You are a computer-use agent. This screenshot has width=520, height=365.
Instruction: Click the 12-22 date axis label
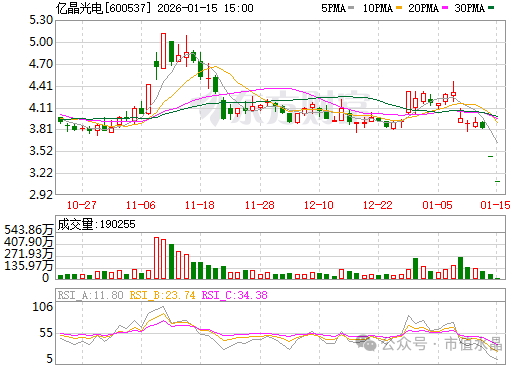click(378, 205)
